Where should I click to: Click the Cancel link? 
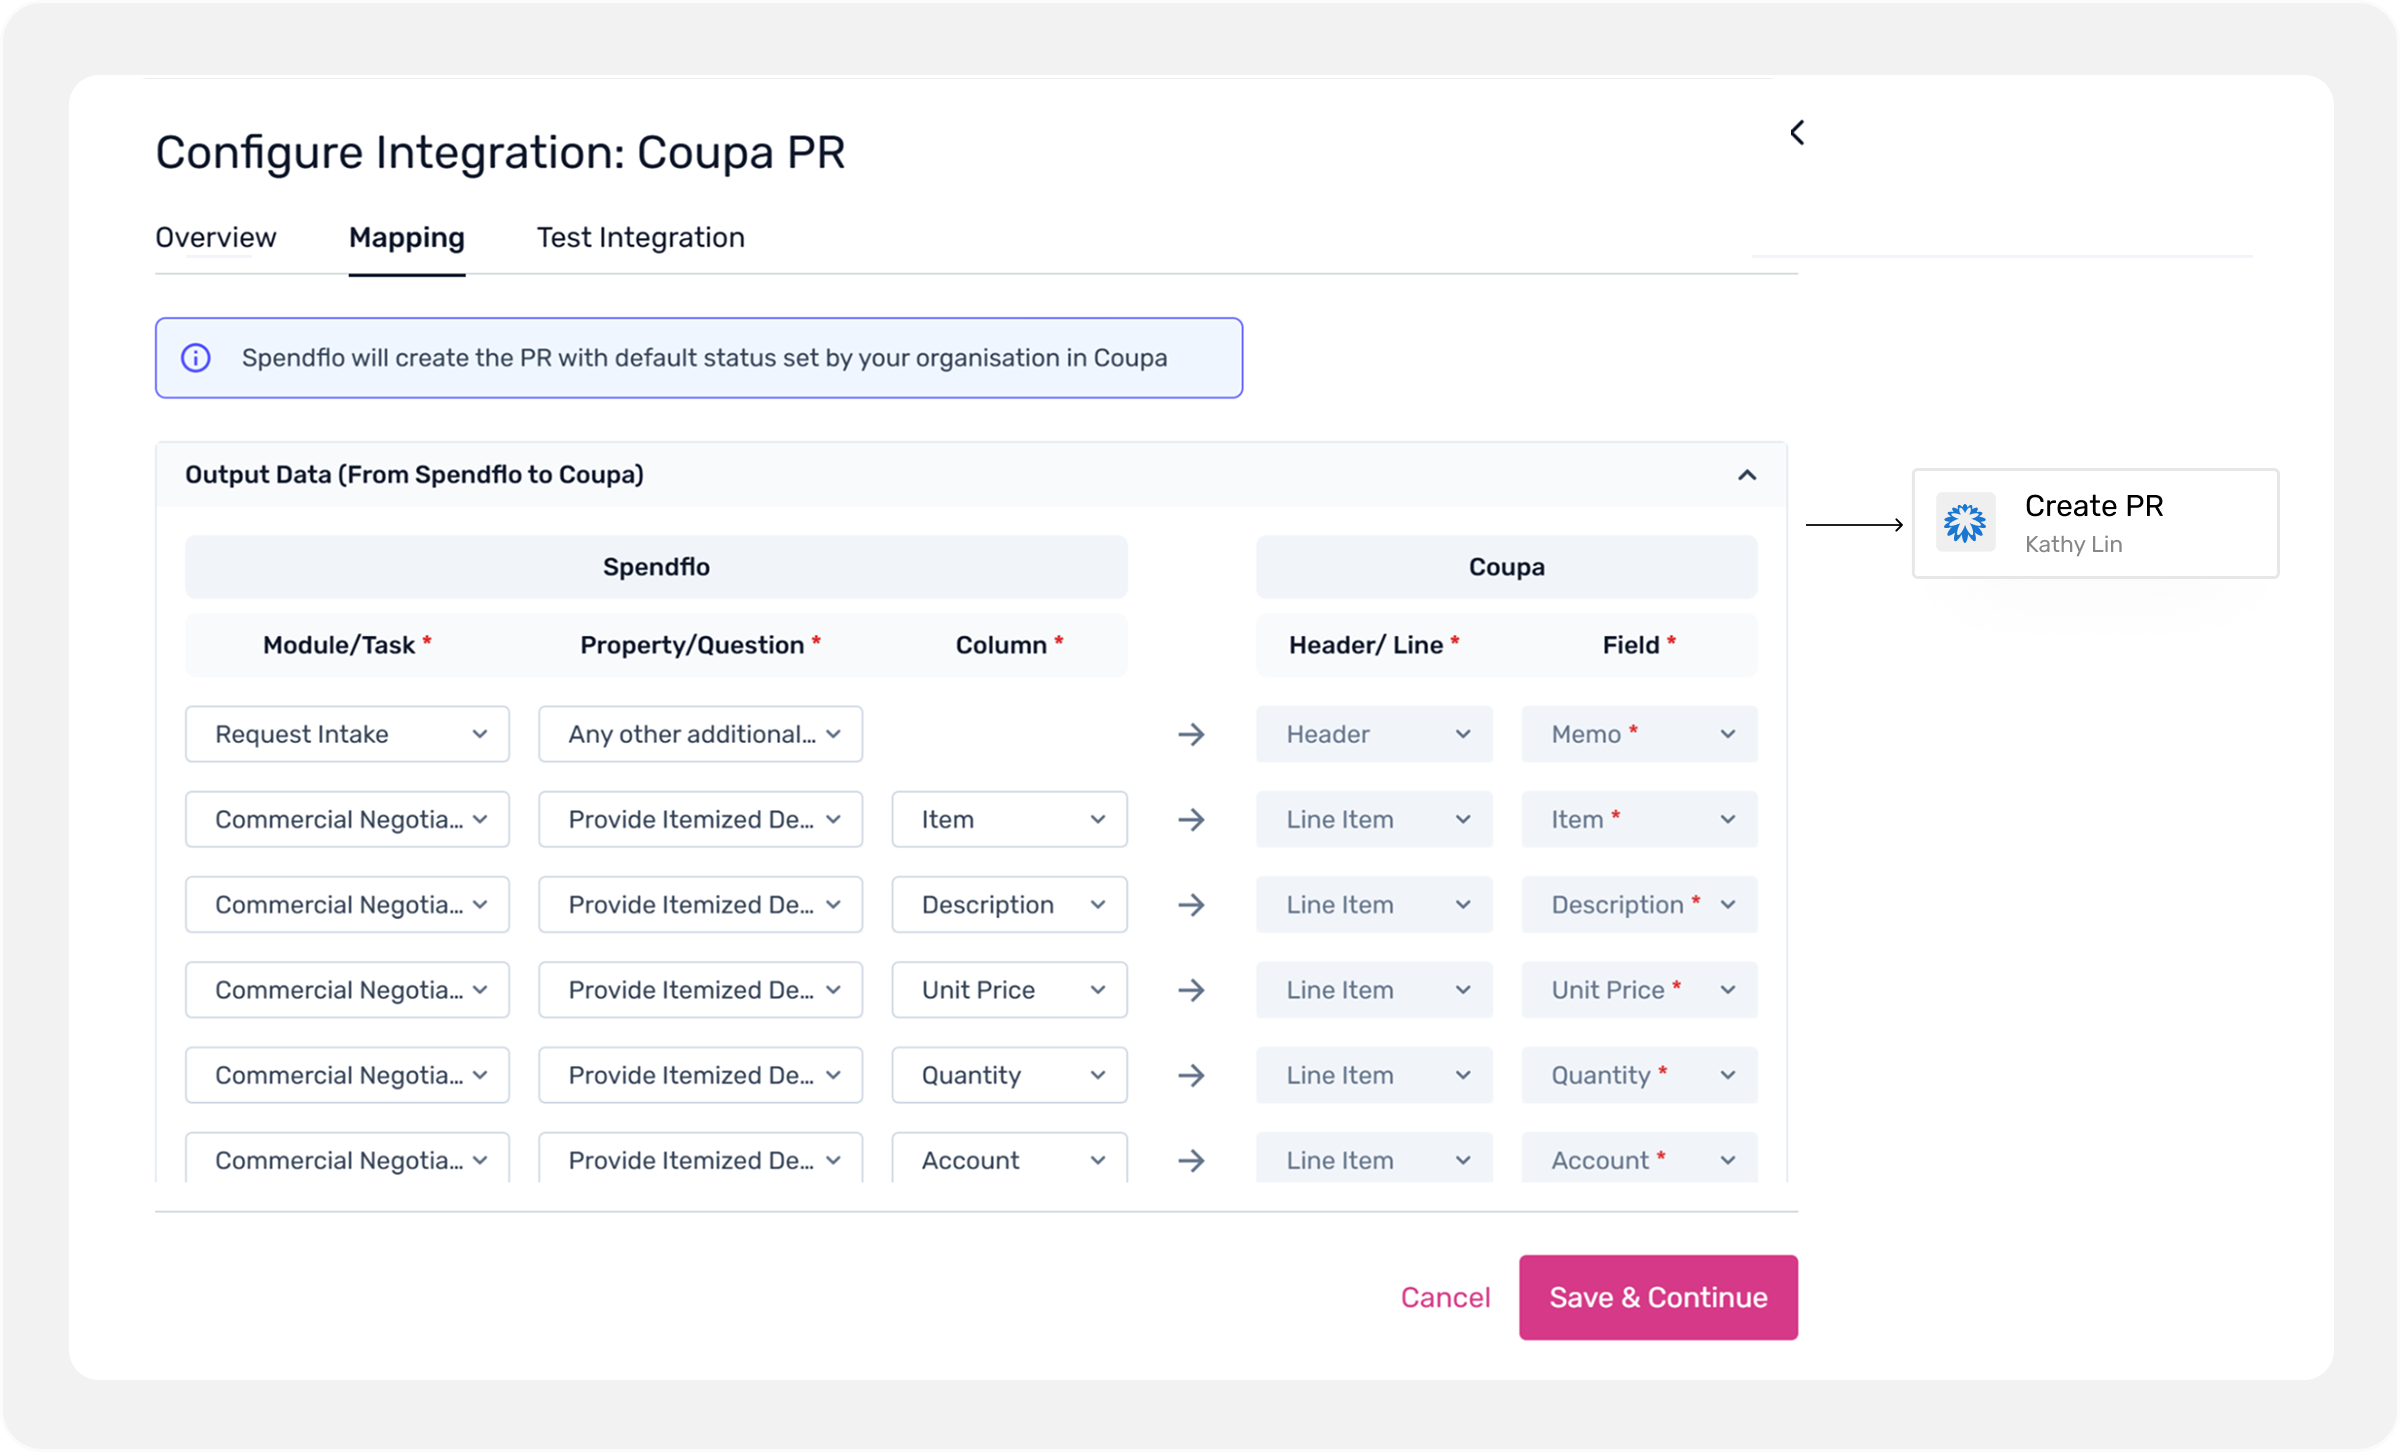(1445, 1297)
